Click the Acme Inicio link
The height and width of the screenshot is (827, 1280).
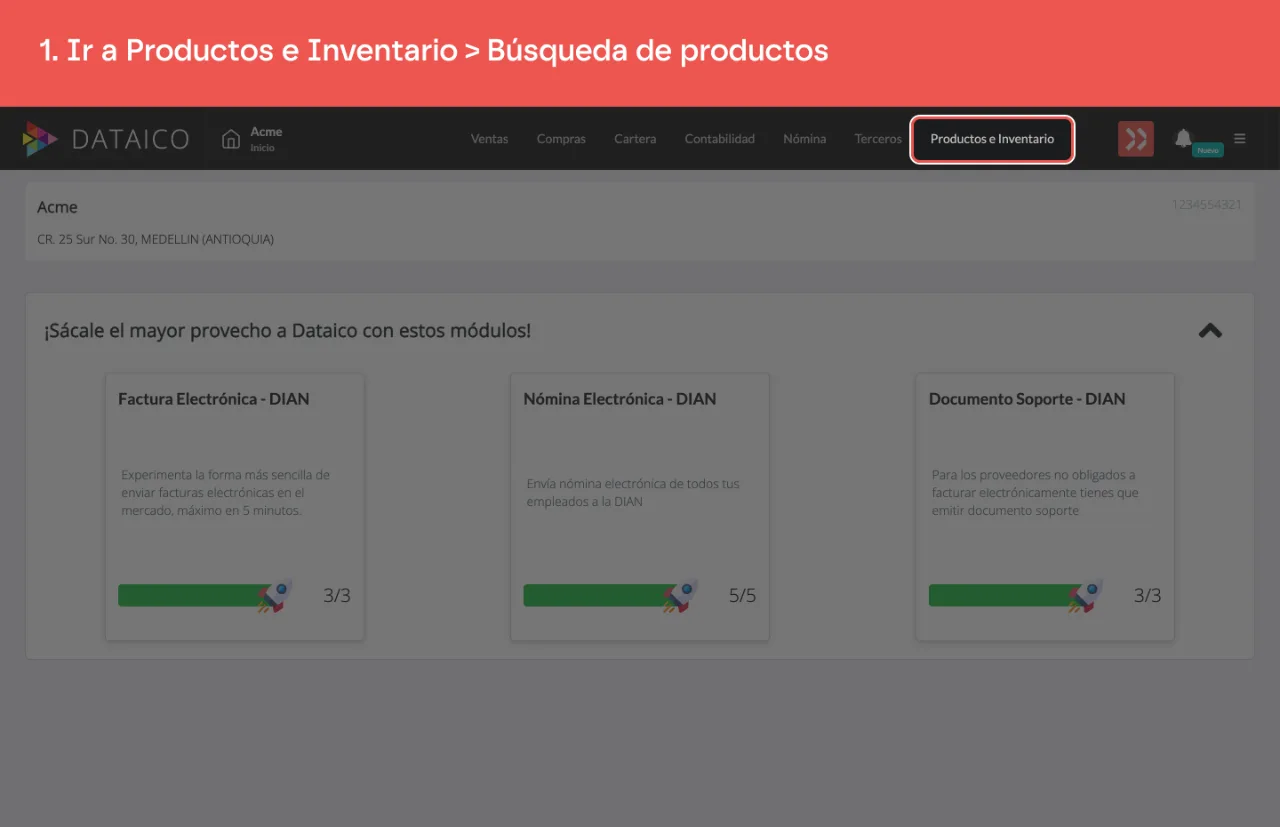pos(266,139)
